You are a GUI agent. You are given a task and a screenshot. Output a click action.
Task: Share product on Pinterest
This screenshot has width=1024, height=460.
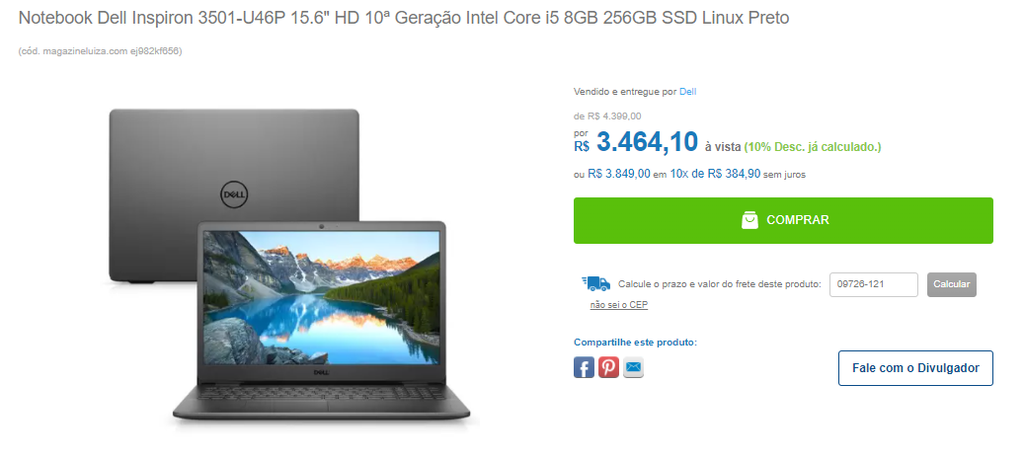click(x=609, y=367)
